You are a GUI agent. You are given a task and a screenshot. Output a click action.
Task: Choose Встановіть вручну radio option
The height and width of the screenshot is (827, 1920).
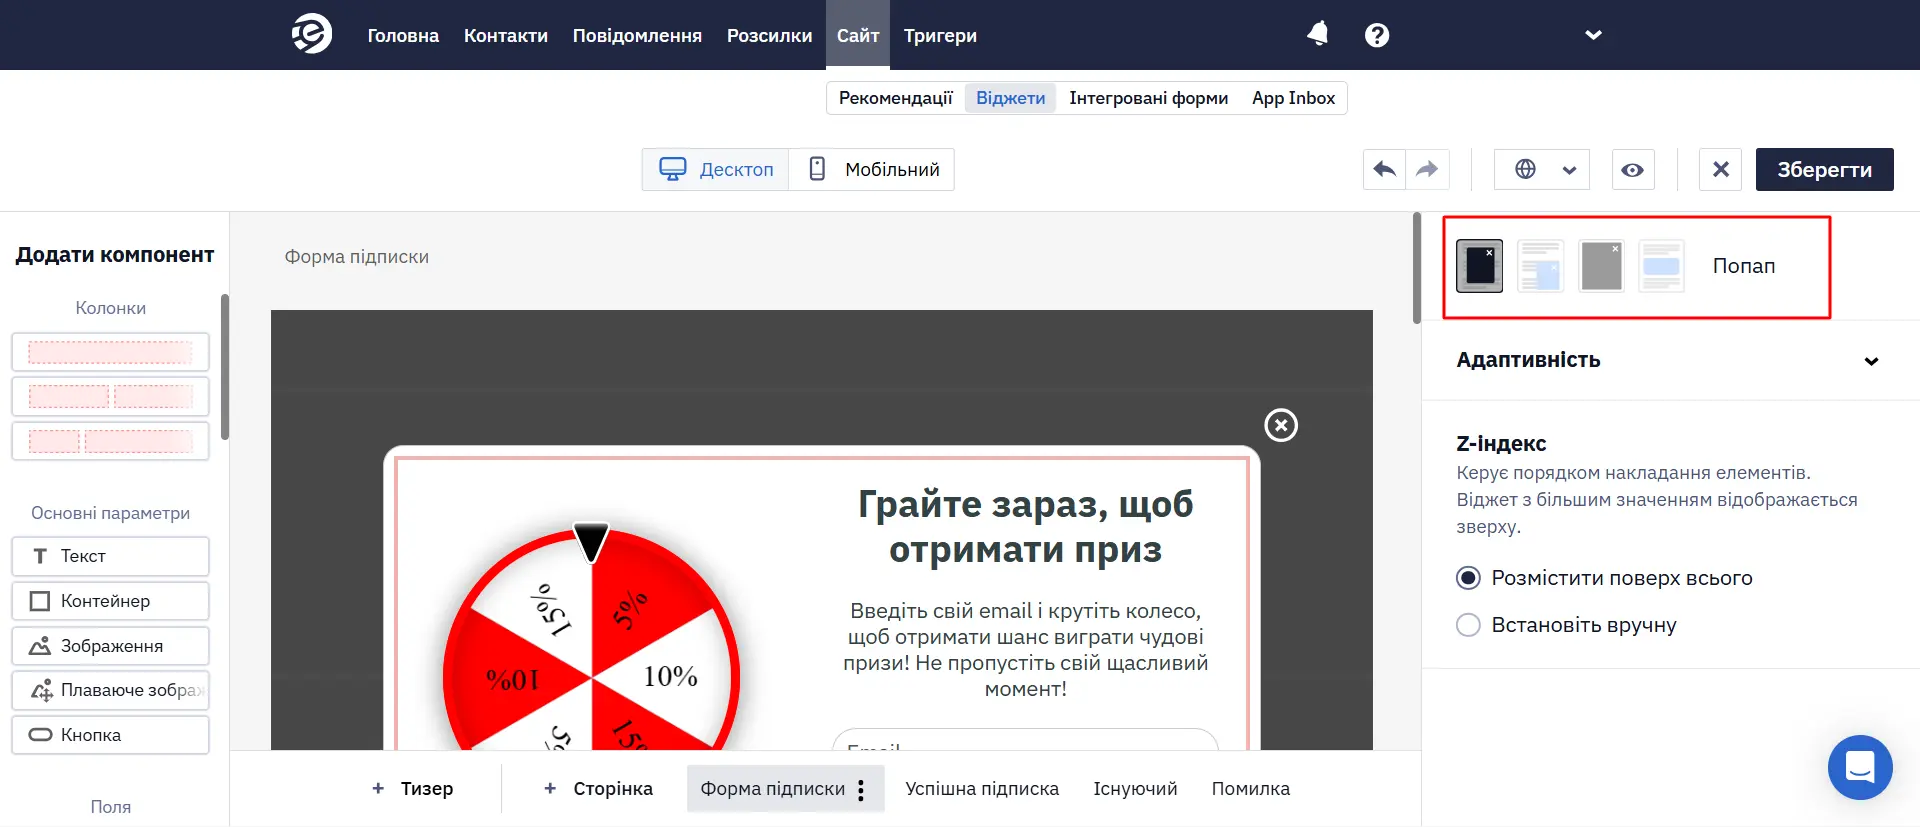coord(1468,625)
